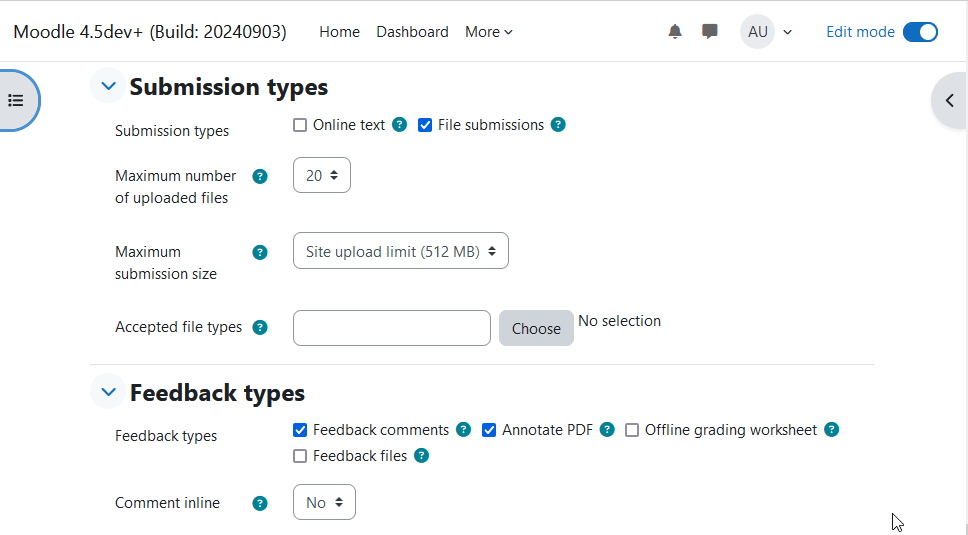Open the messaging chat bubble icon
This screenshot has height=535, width=968.
click(x=710, y=31)
